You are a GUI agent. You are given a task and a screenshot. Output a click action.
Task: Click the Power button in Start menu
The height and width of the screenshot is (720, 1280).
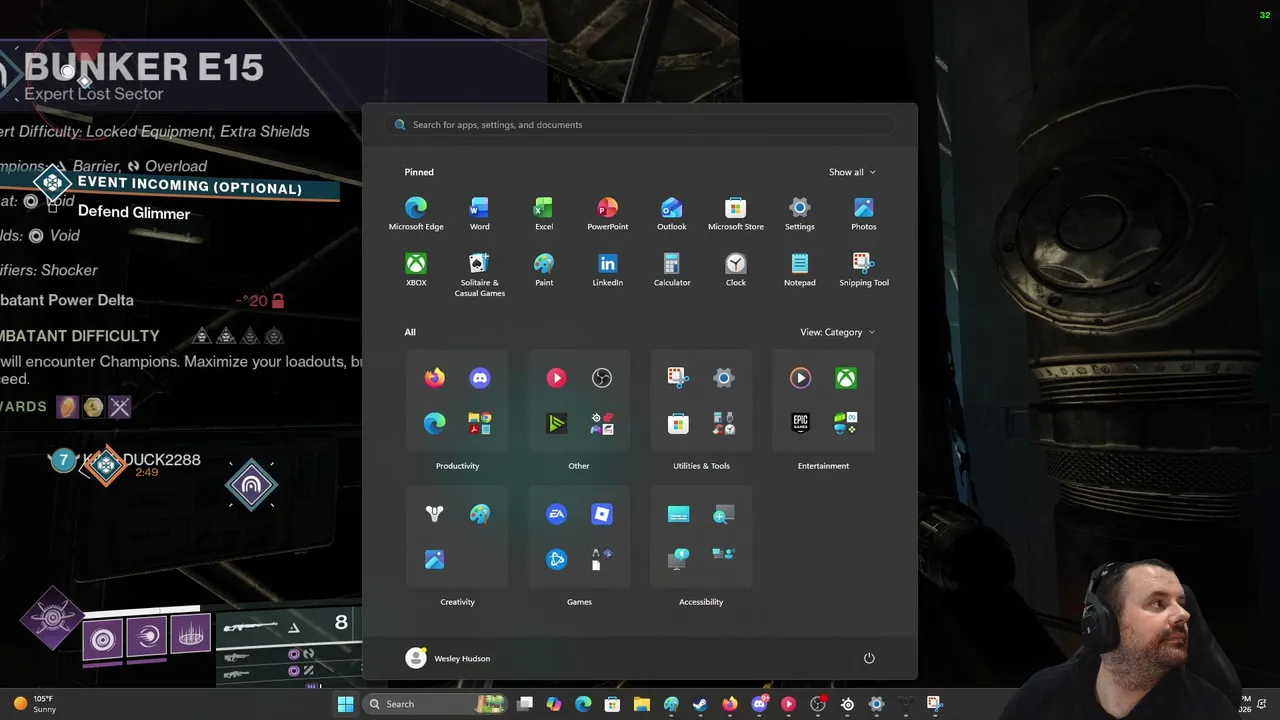pyautogui.click(x=869, y=658)
